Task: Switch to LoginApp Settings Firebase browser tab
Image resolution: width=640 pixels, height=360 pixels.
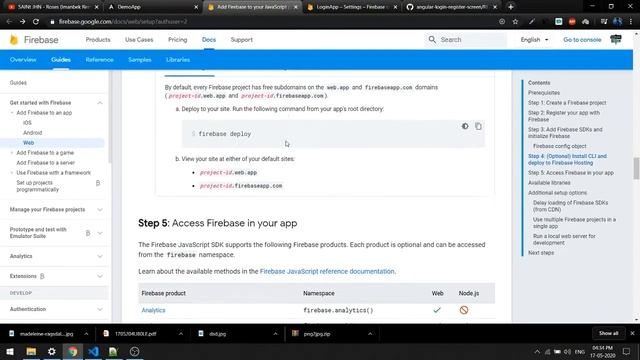Action: point(351,7)
